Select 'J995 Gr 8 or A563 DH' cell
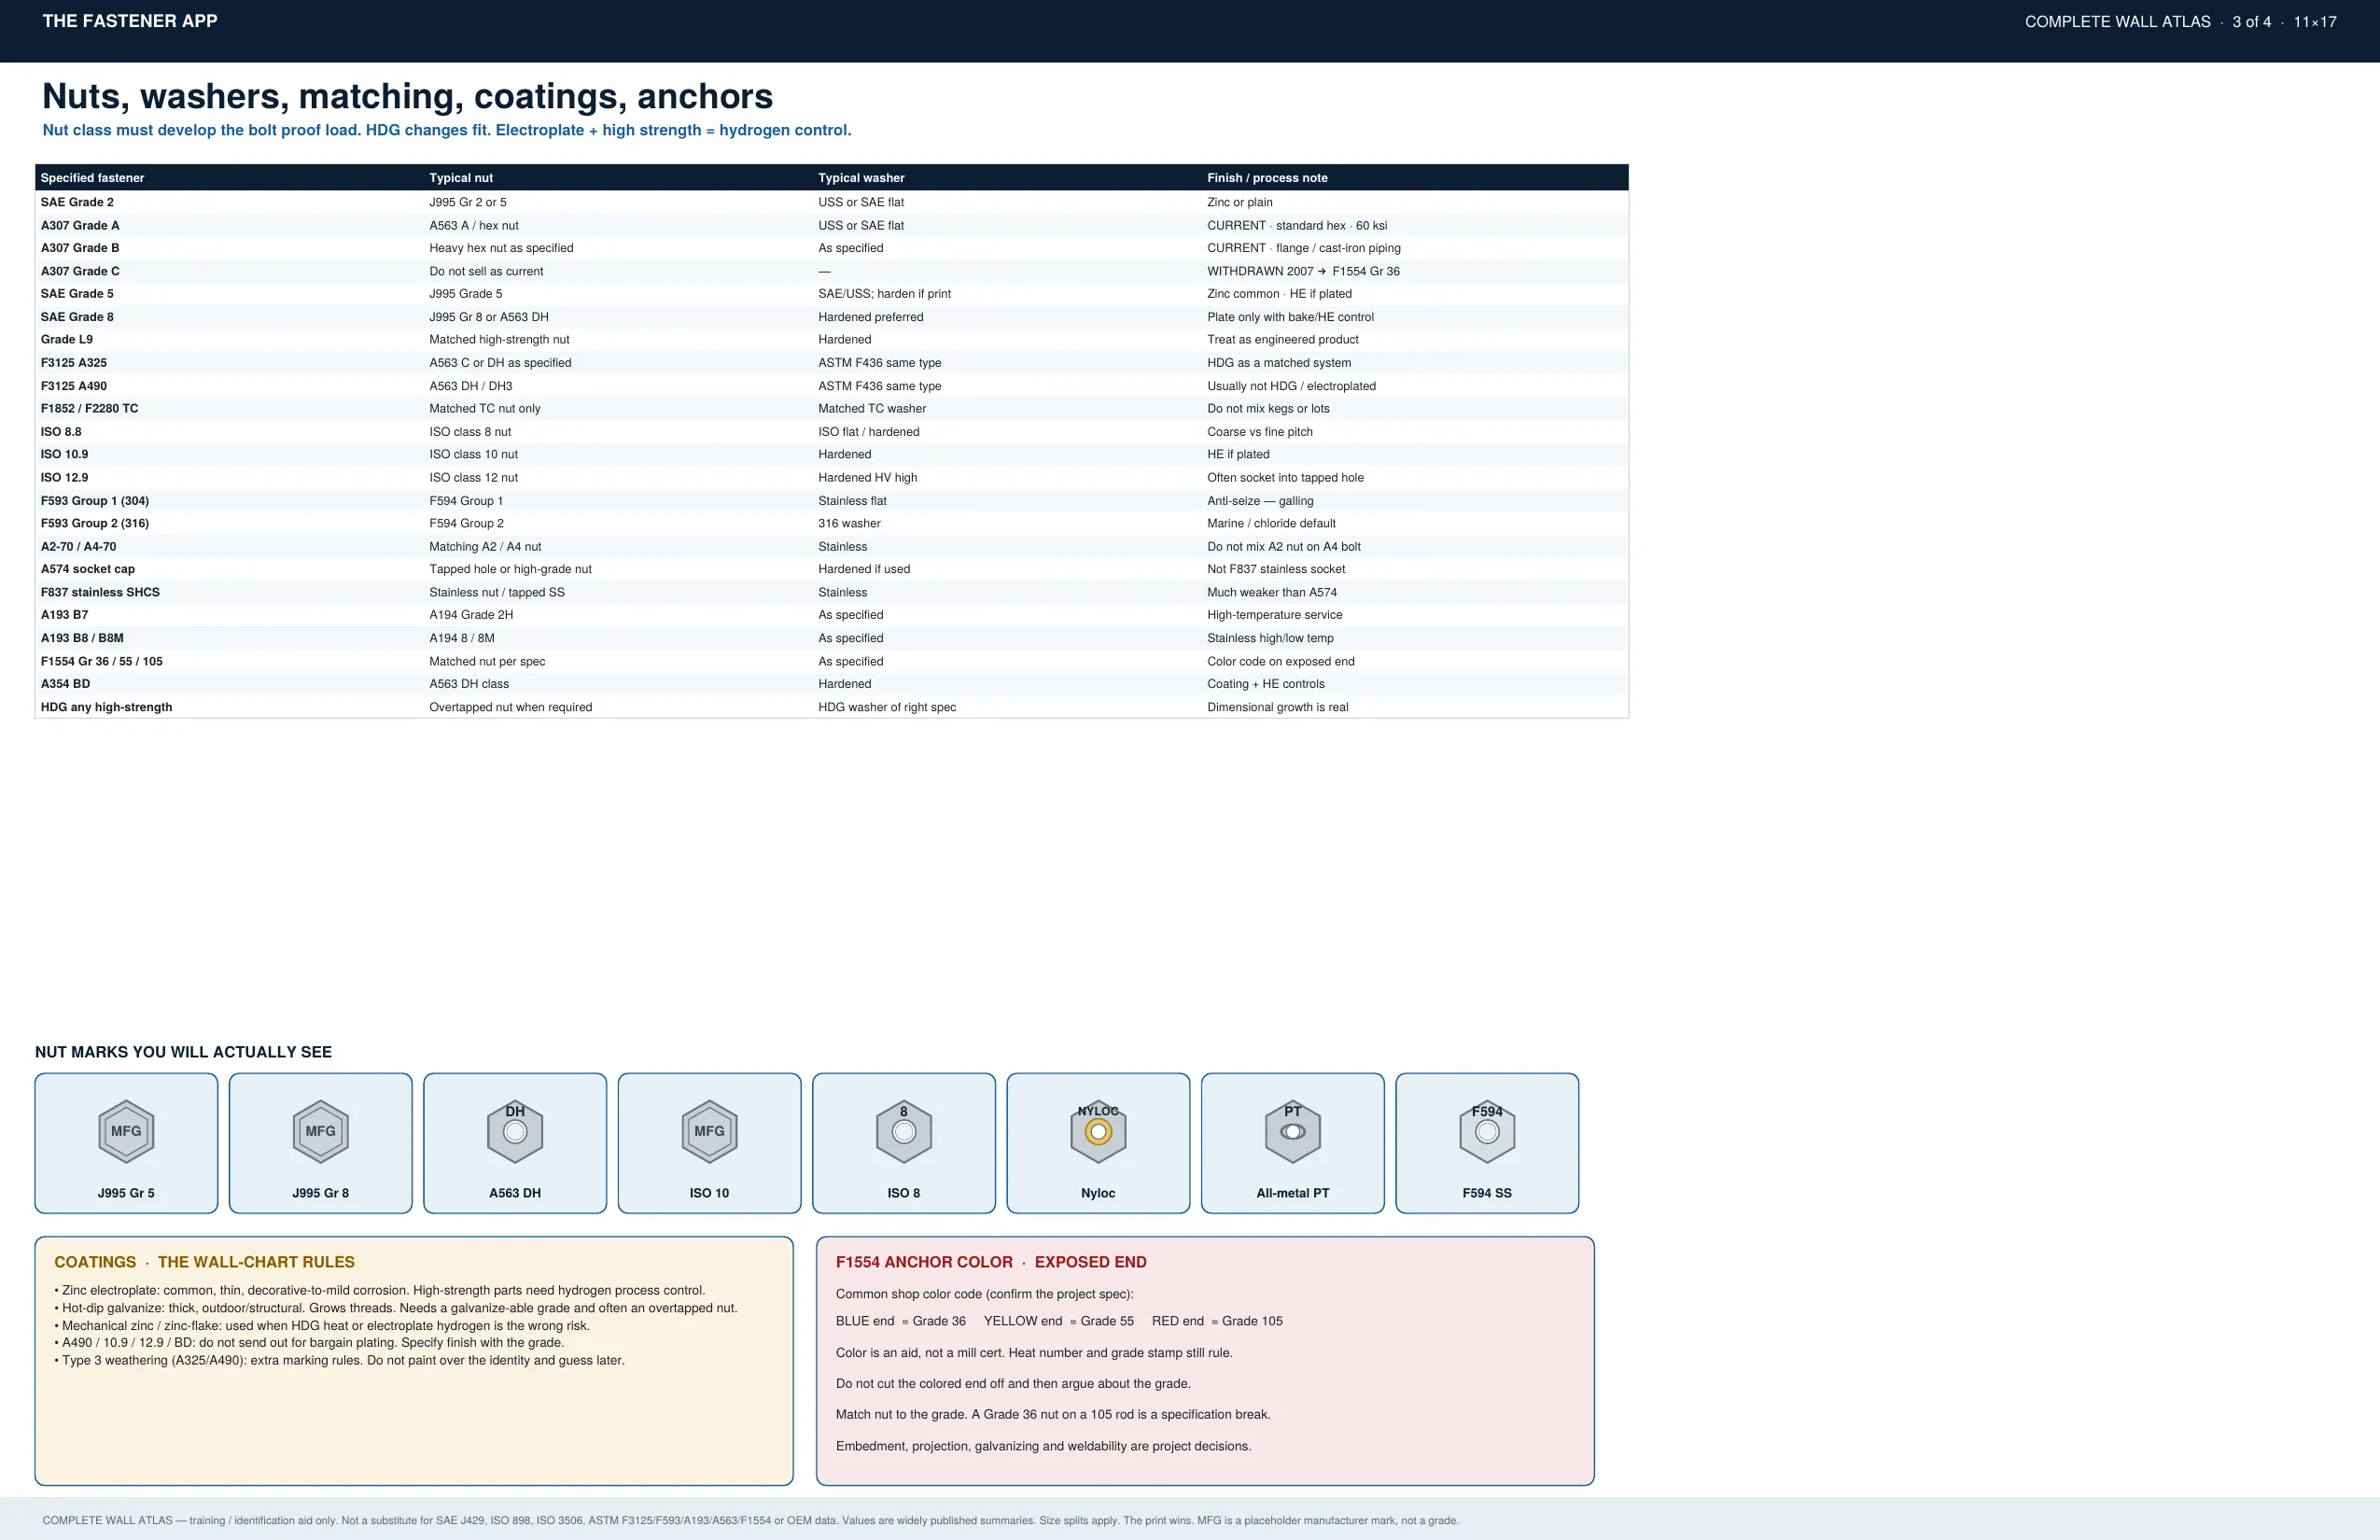 489,317
